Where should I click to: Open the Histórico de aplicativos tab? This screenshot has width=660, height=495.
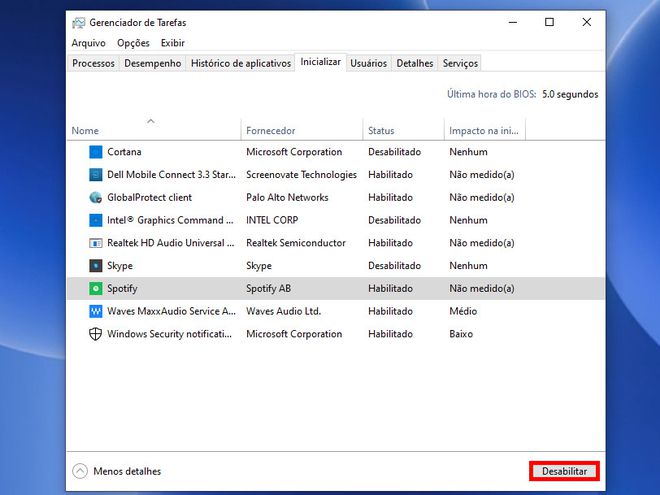[241, 63]
